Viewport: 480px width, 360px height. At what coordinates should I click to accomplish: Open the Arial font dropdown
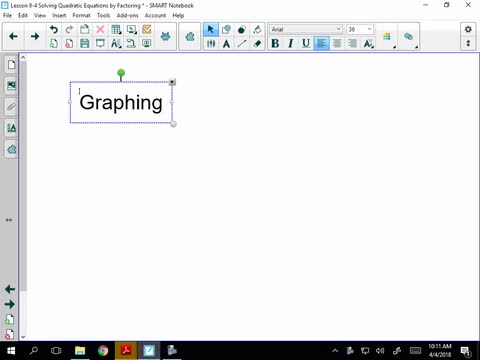[x=306, y=29]
